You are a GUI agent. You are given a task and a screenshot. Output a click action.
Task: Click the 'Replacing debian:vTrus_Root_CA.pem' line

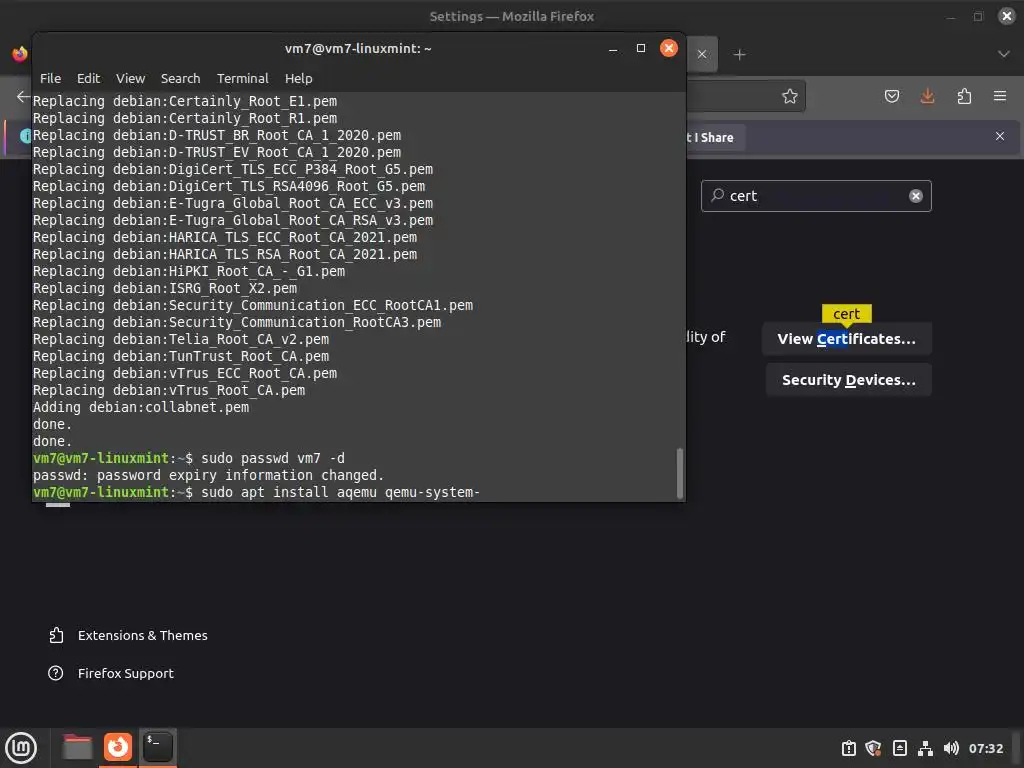pos(168,391)
